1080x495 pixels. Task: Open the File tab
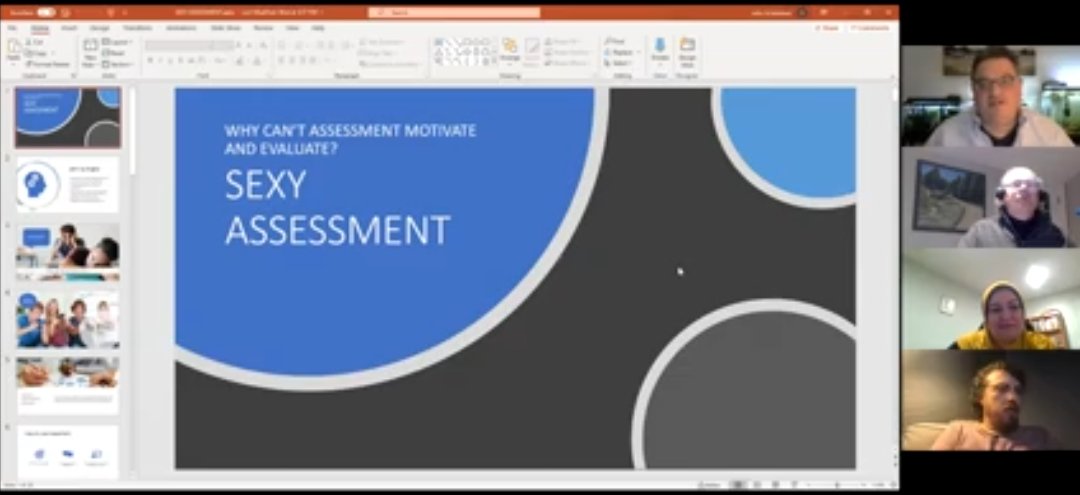[12, 28]
